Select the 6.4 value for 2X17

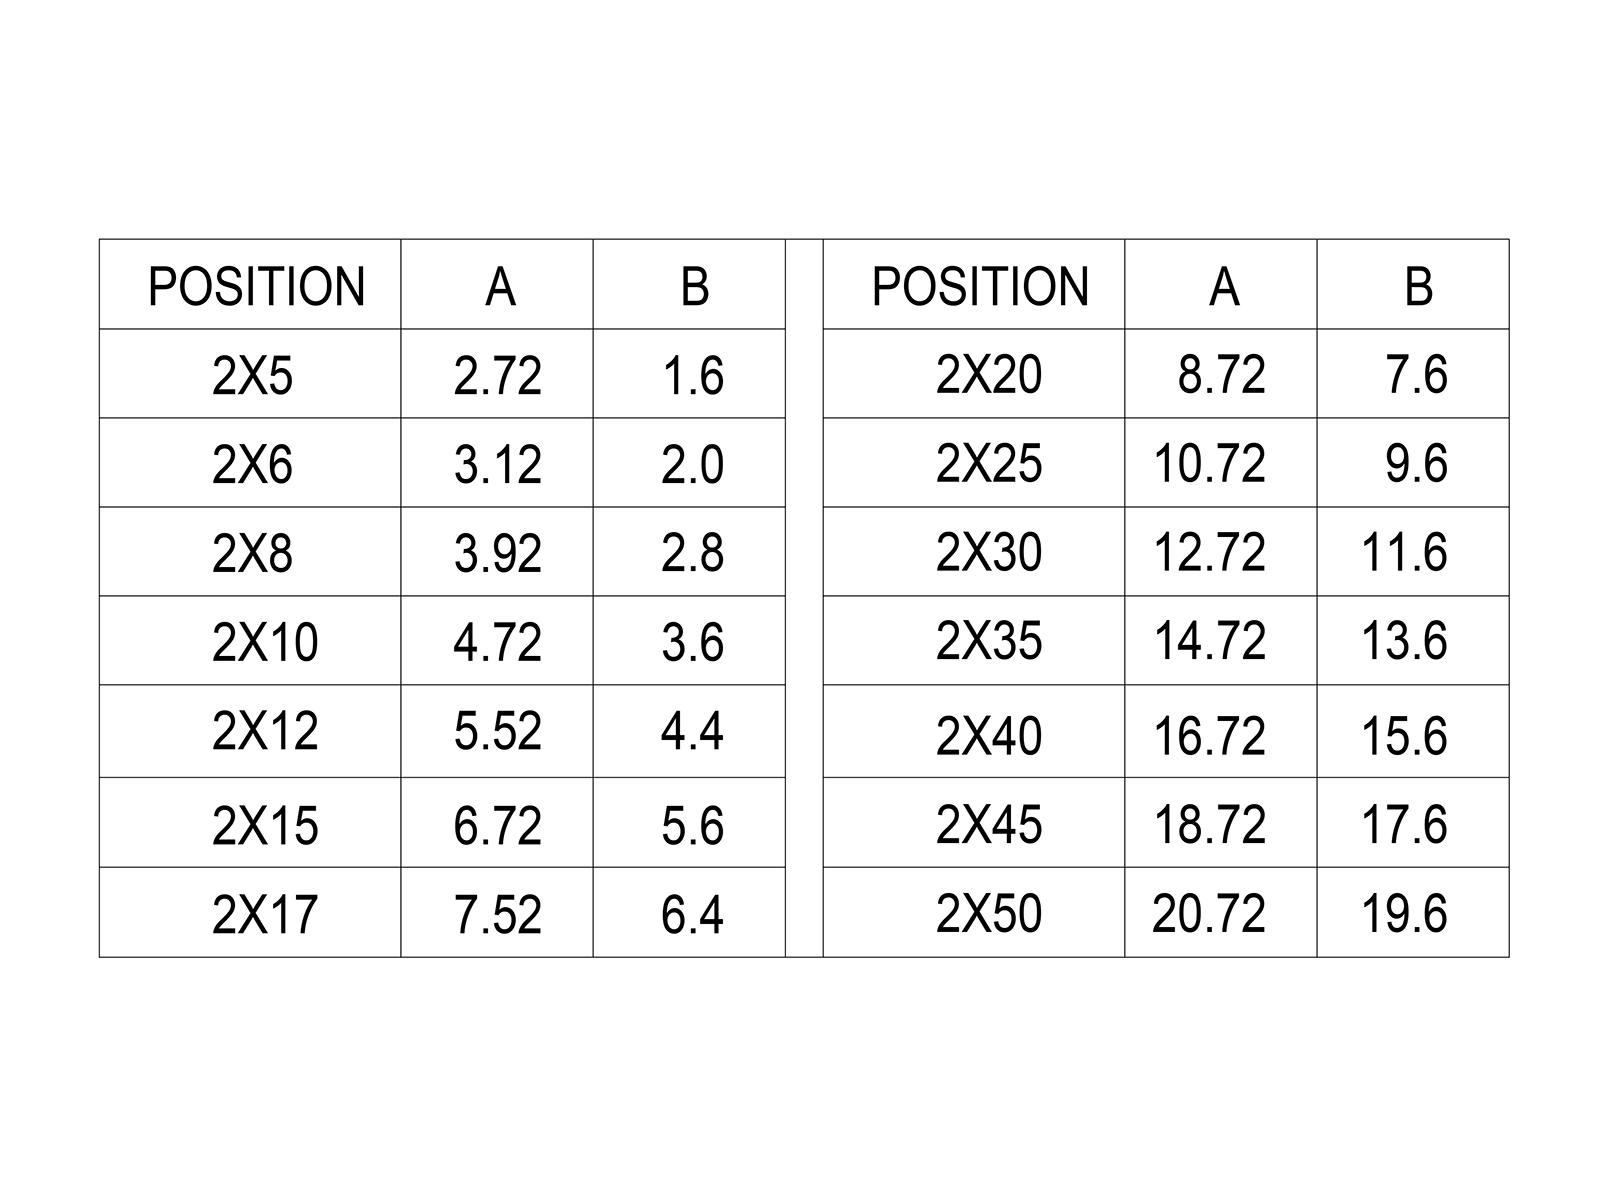(x=692, y=915)
